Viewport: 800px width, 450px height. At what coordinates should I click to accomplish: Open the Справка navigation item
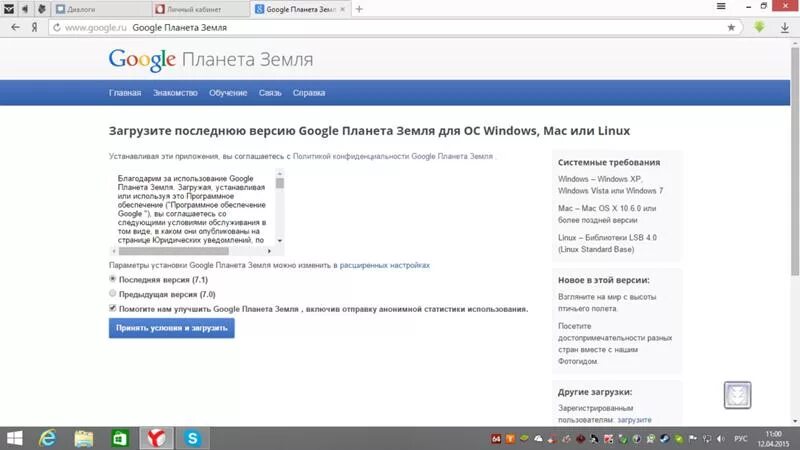tap(309, 93)
